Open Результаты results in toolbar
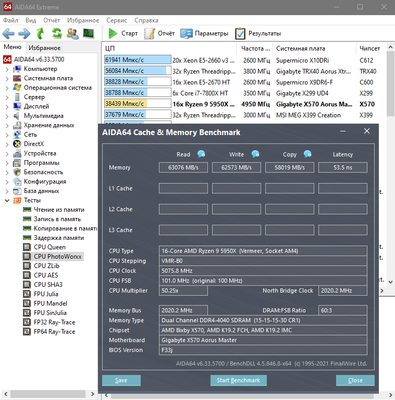Image resolution: width=395 pixels, height=400 pixels. pyautogui.click(x=240, y=33)
